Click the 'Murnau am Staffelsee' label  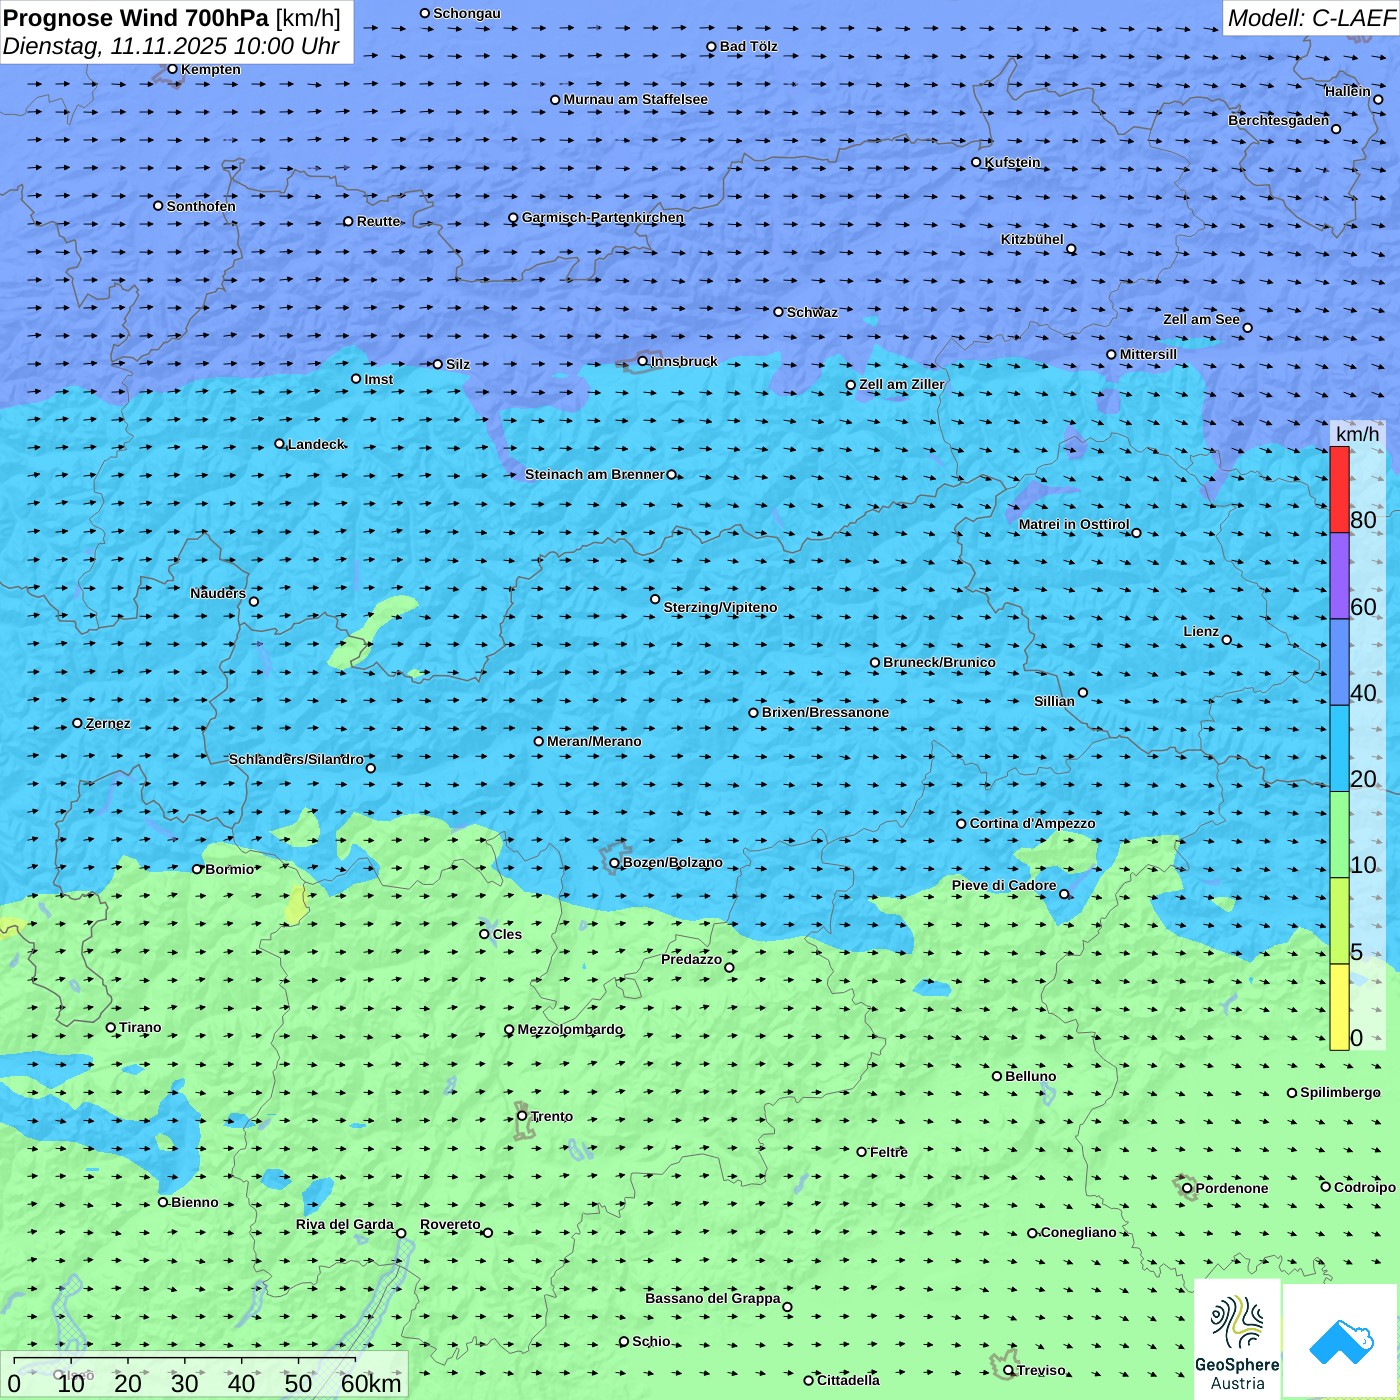pyautogui.click(x=635, y=99)
